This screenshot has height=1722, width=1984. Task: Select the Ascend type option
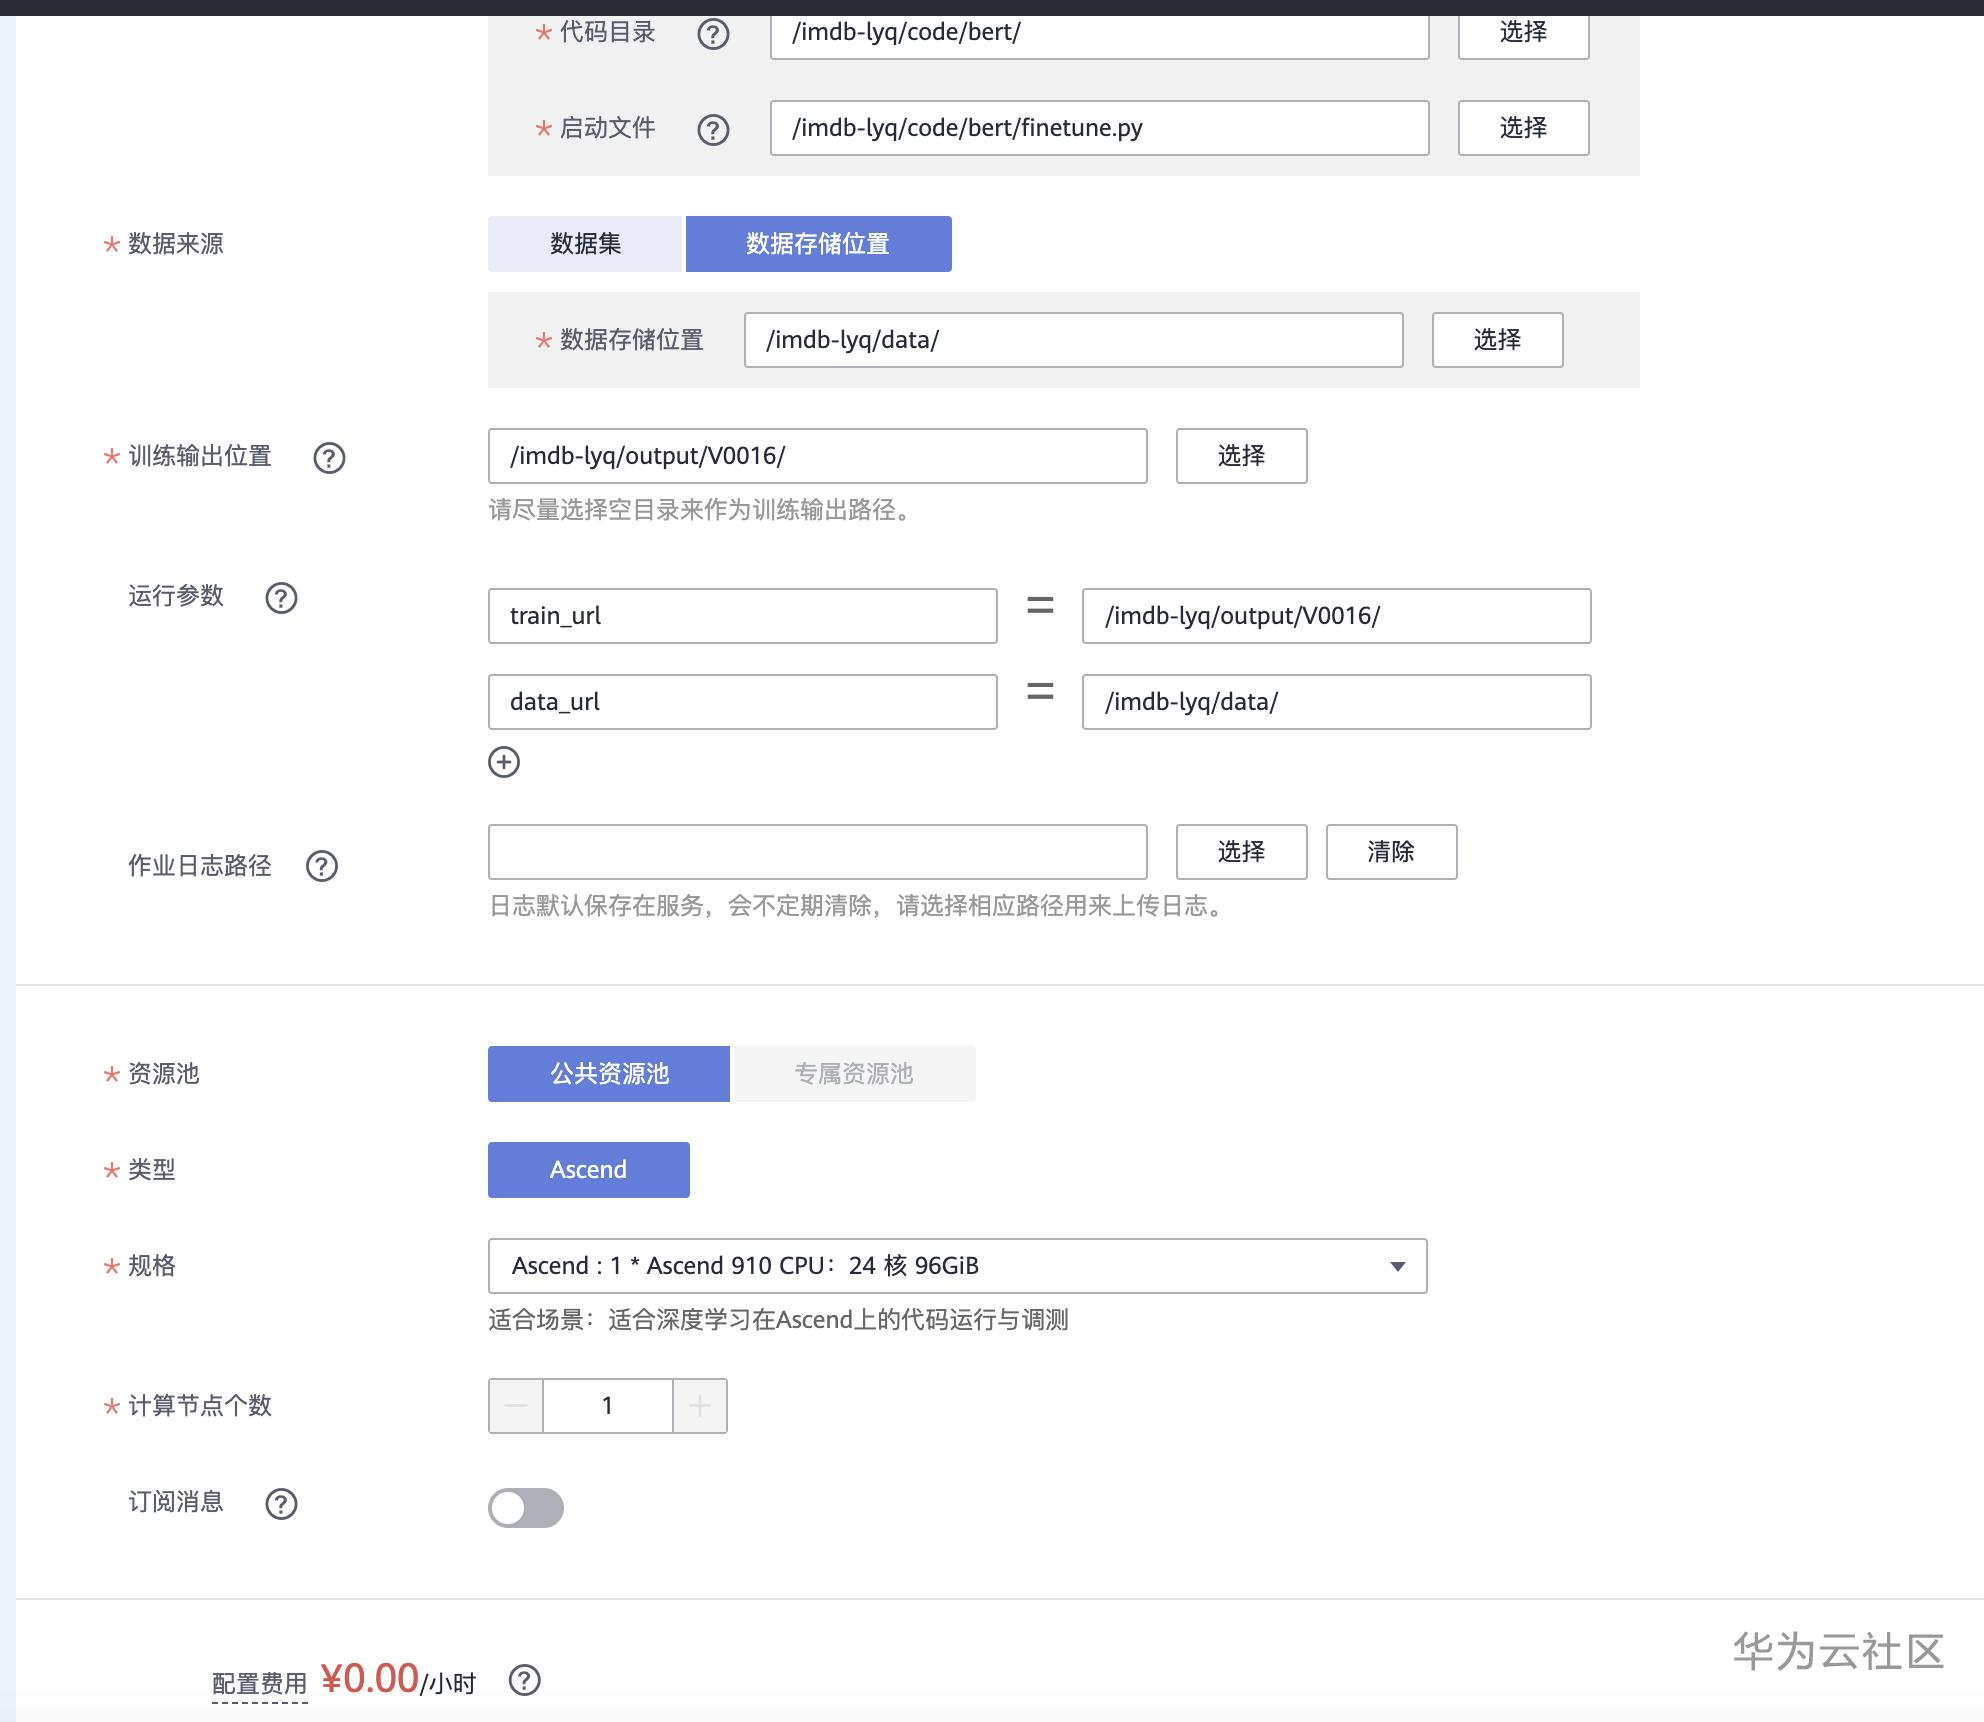588,1170
